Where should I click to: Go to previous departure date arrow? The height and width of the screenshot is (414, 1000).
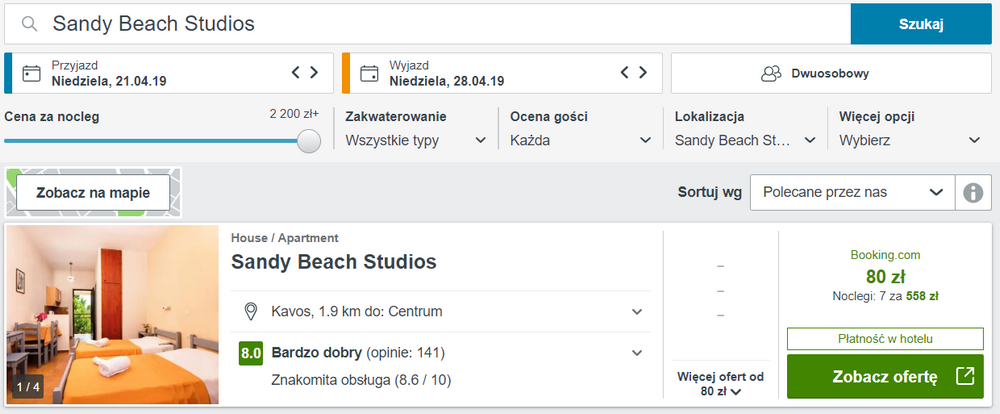624,72
